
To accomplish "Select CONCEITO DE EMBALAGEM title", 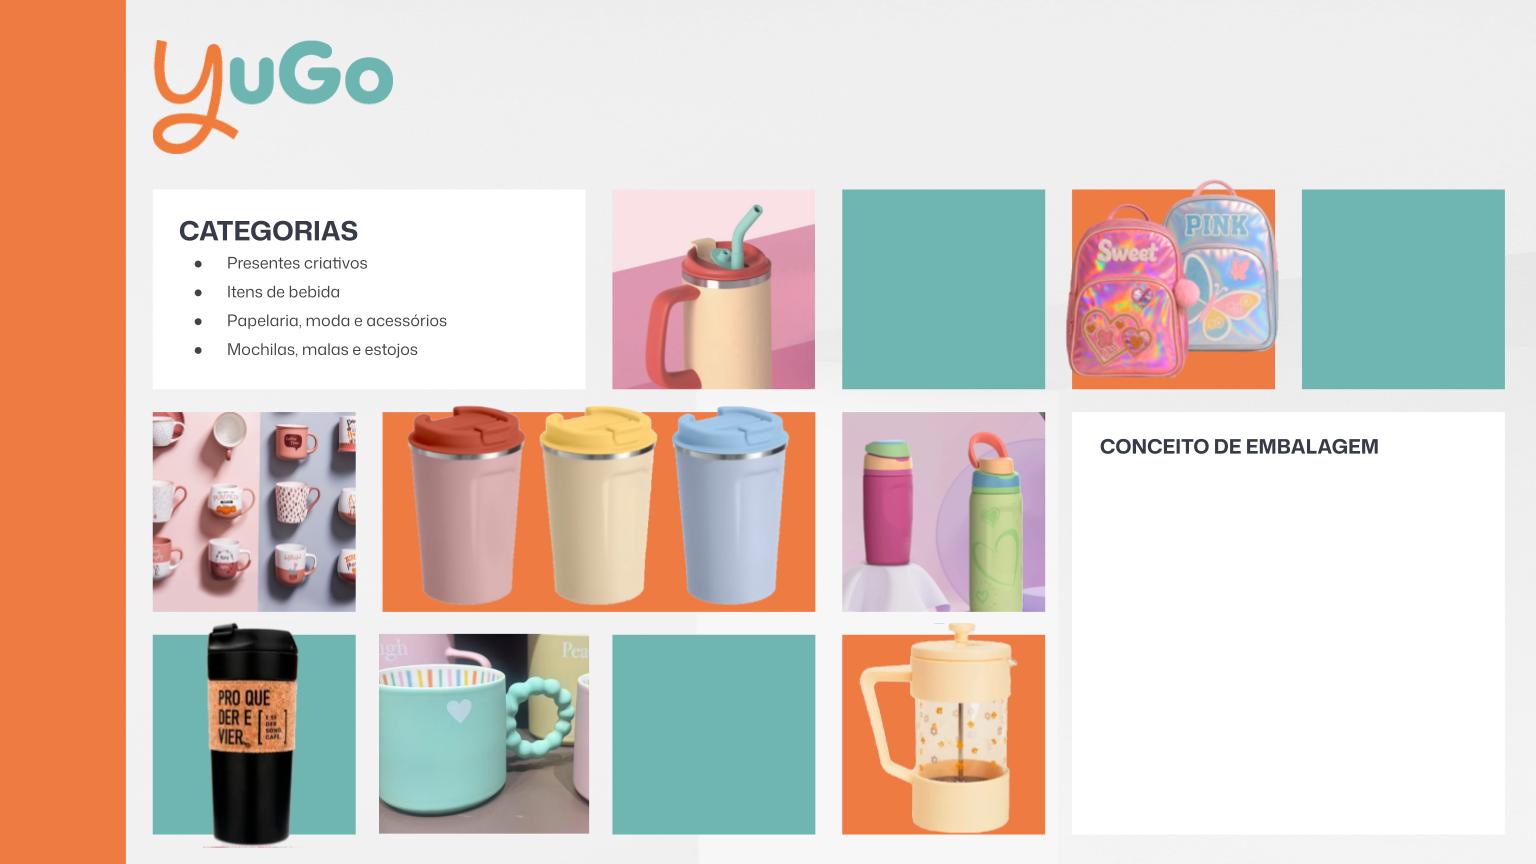I will [1239, 447].
